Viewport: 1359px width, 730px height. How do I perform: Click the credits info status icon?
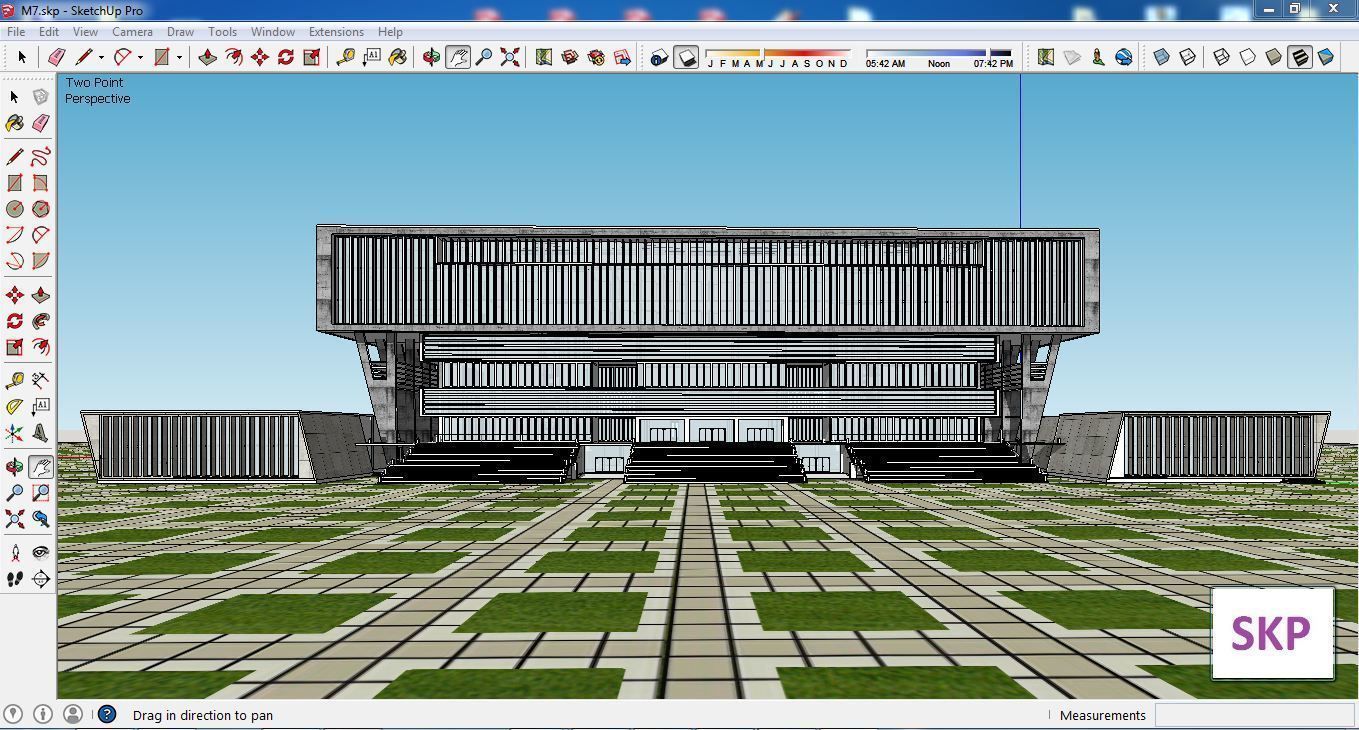42,714
